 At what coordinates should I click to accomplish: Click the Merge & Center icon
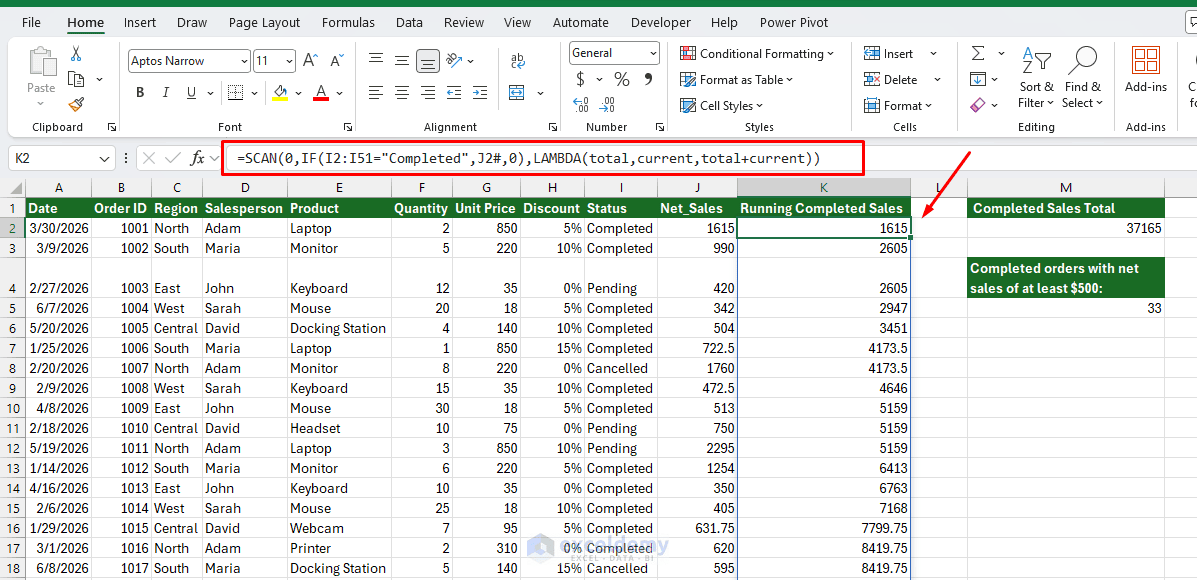tap(517, 92)
